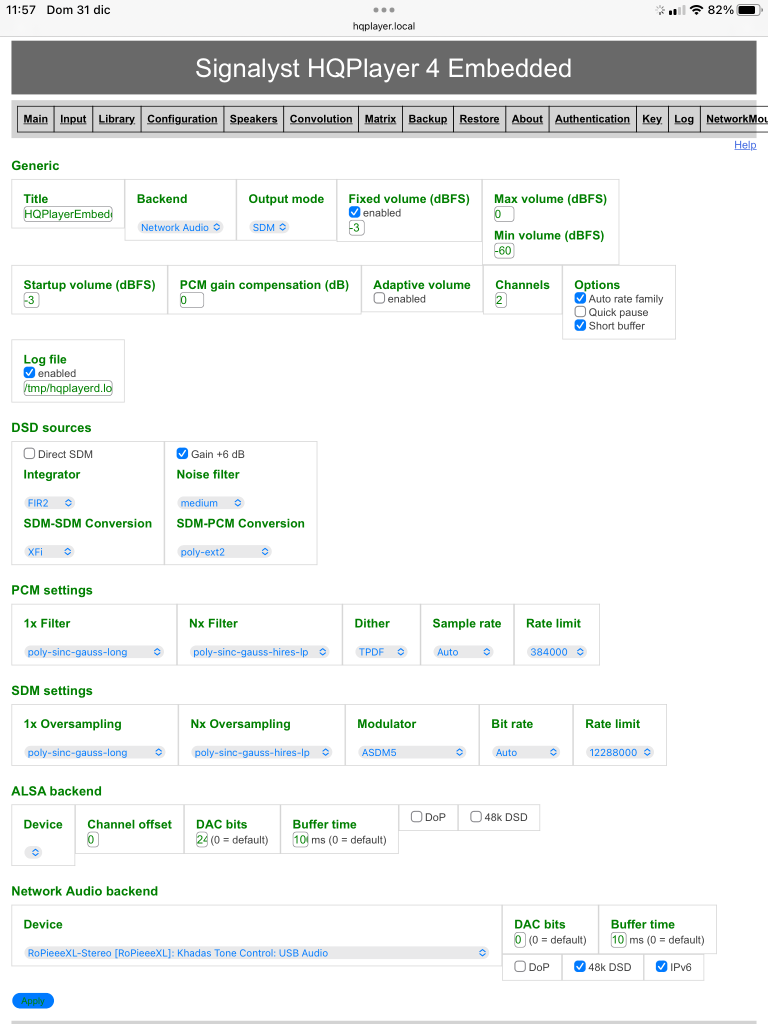This screenshot has height=1024, width=768.
Task: Enable the Adaptive volume checkbox
Action: tap(379, 298)
